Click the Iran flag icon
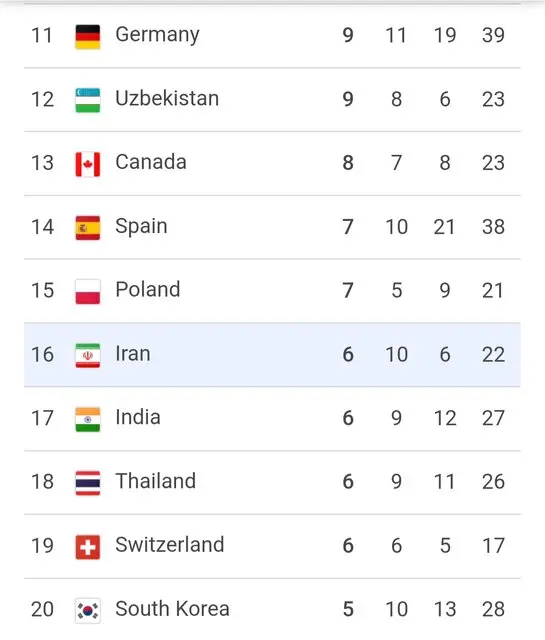 (x=87, y=356)
